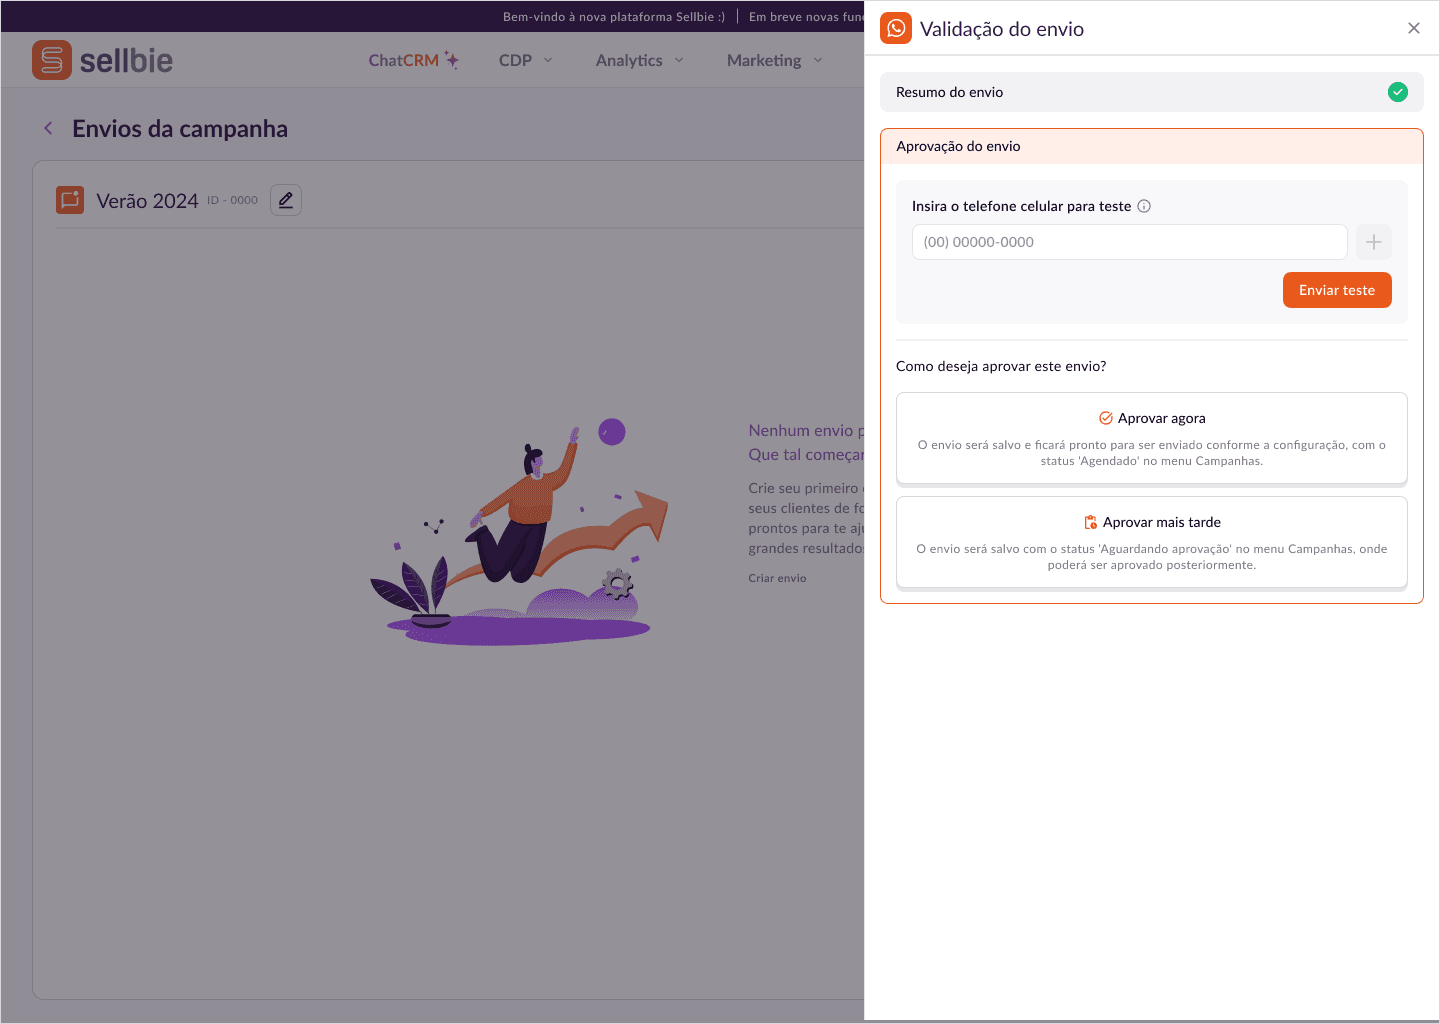Expand the Resumo do envio section
This screenshot has height=1024, width=1440.
(x=1151, y=92)
